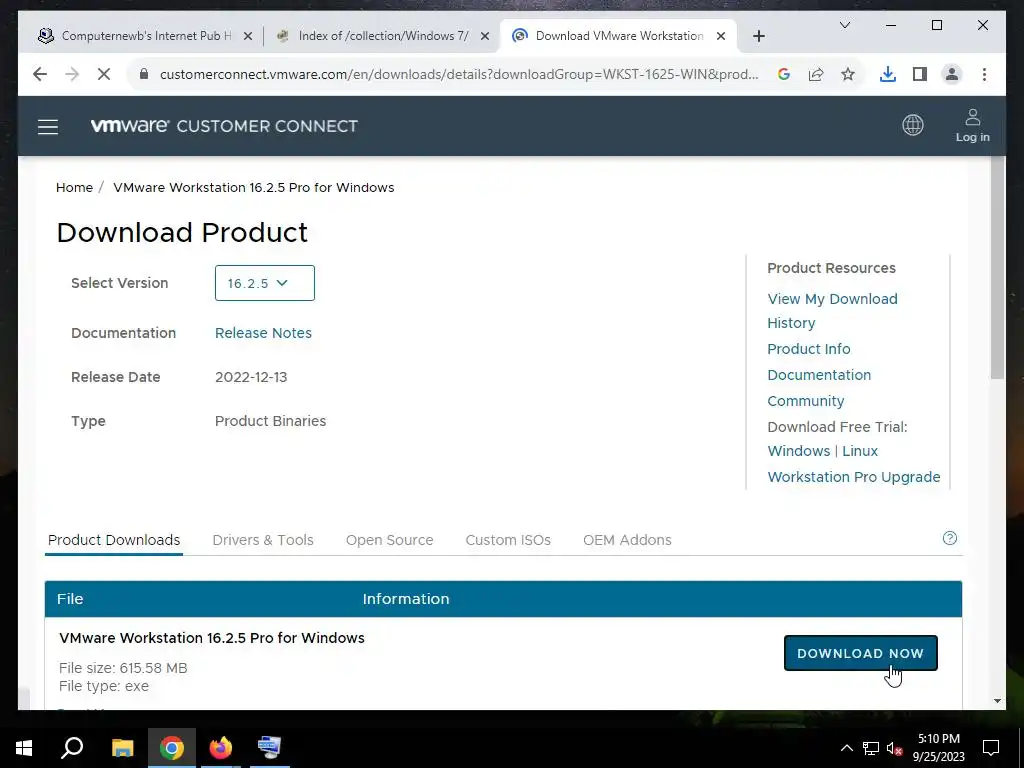The width and height of the screenshot is (1024, 768).
Task: Open Firefox from the taskbar
Action: pyautogui.click(x=221, y=748)
